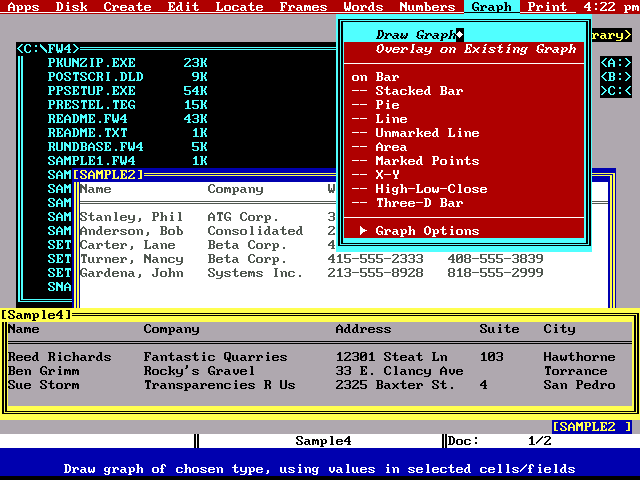Select the ATG Corp. cell

pyautogui.click(x=243, y=217)
